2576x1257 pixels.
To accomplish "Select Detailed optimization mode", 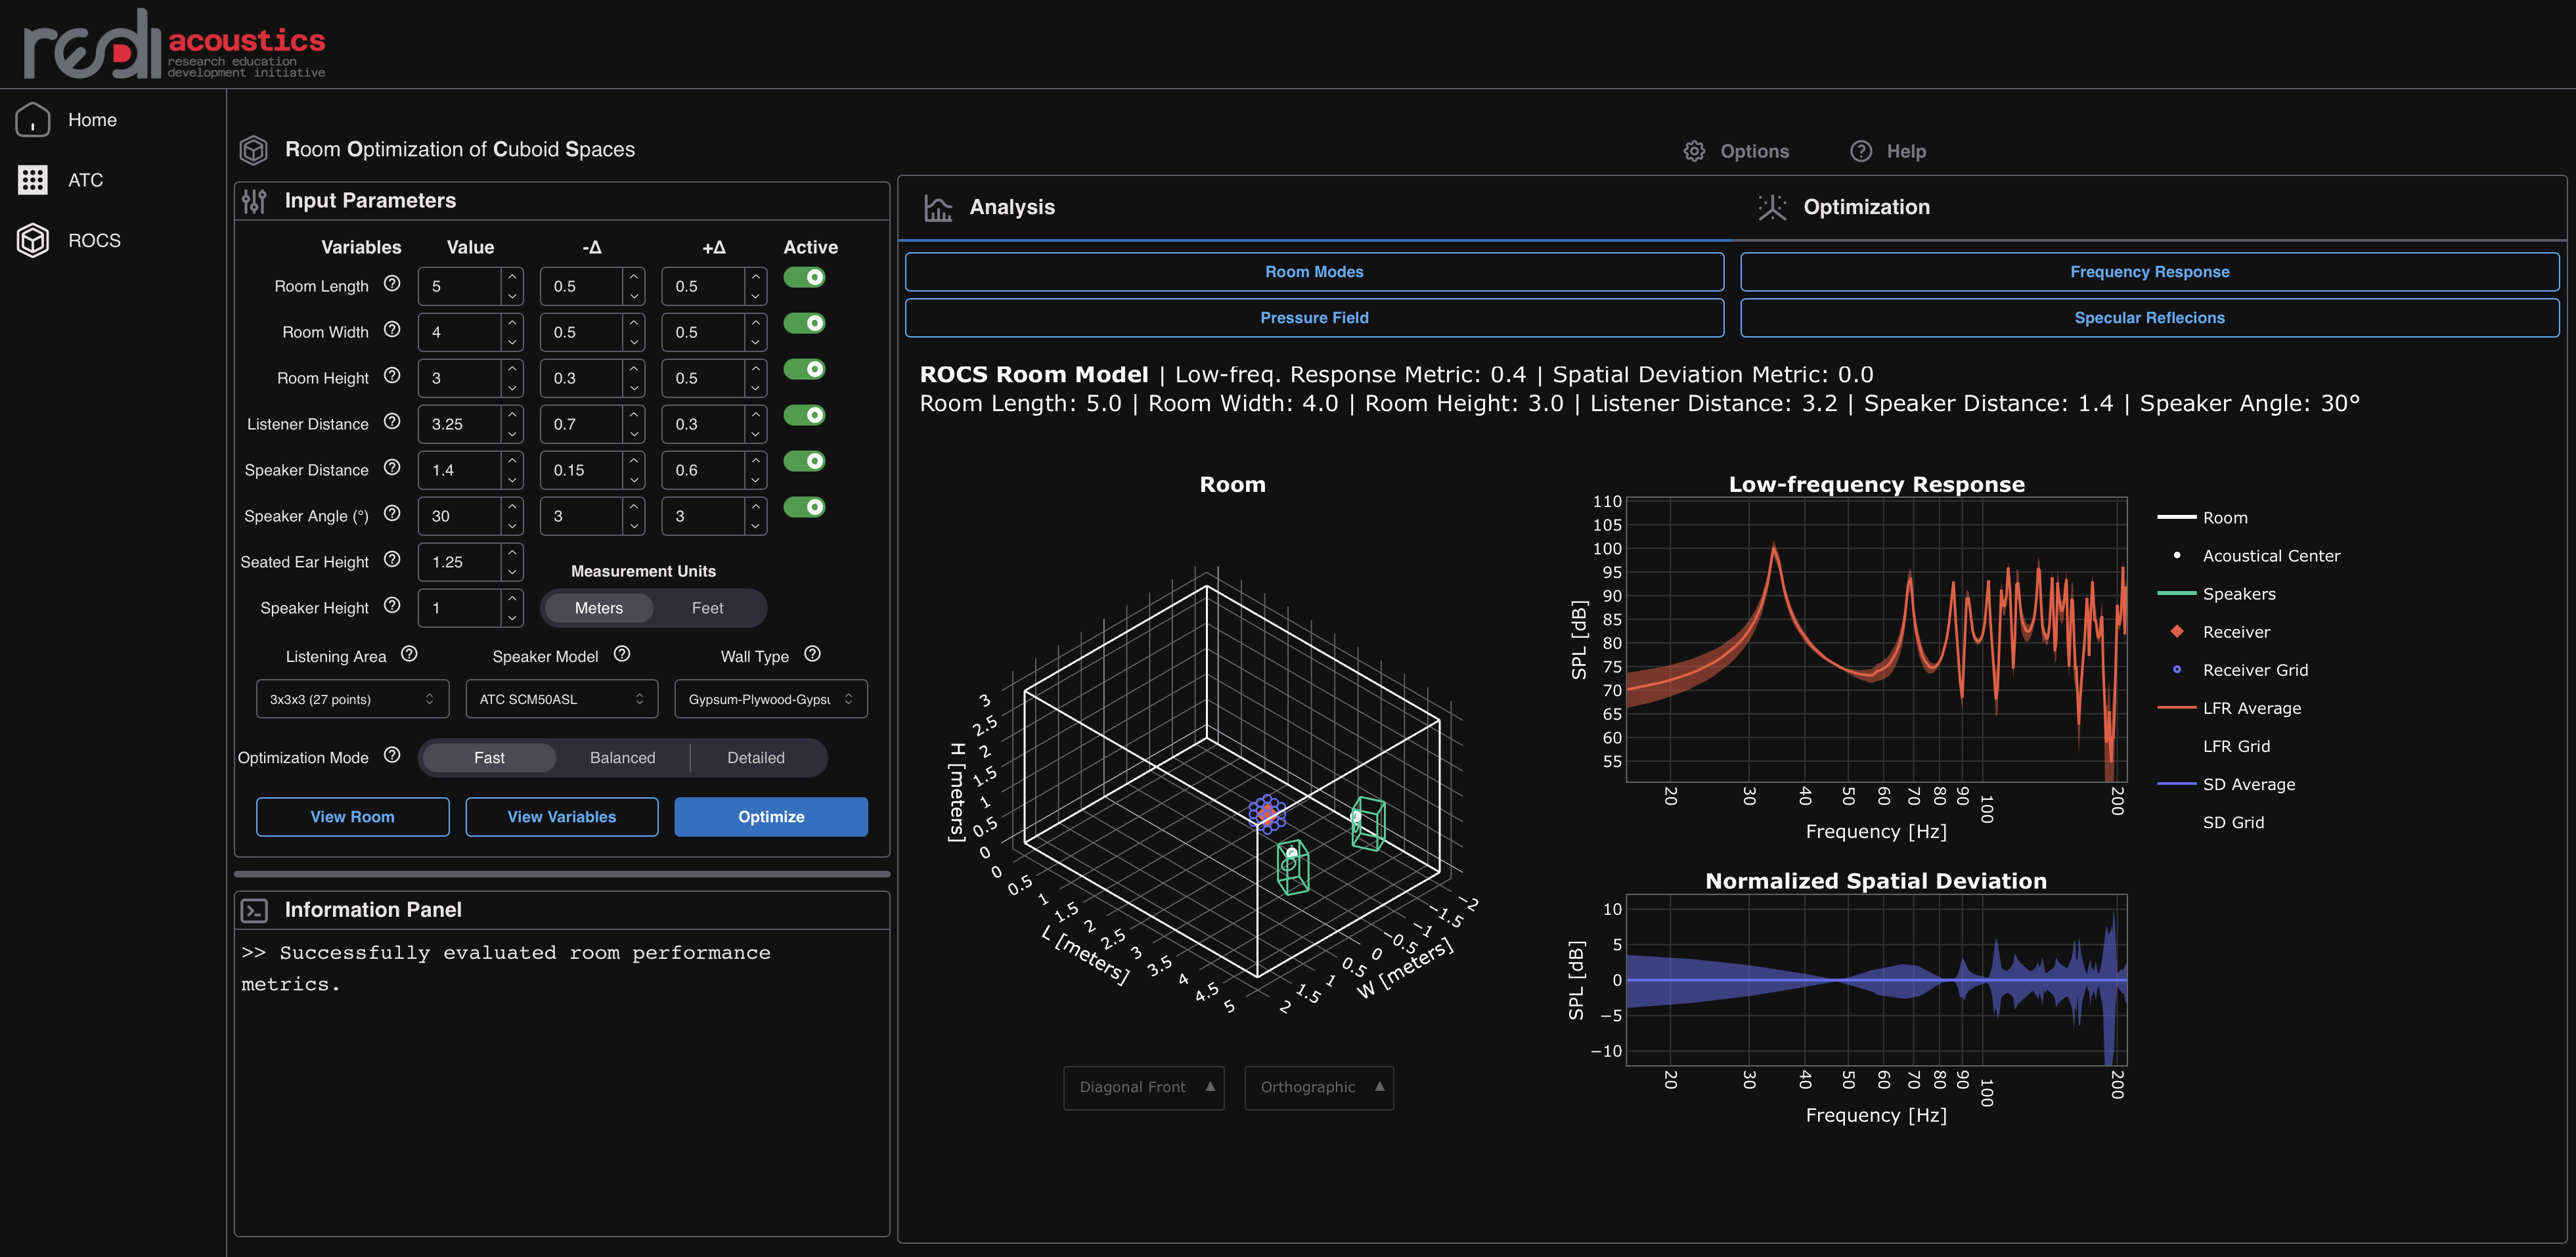I will (755, 758).
